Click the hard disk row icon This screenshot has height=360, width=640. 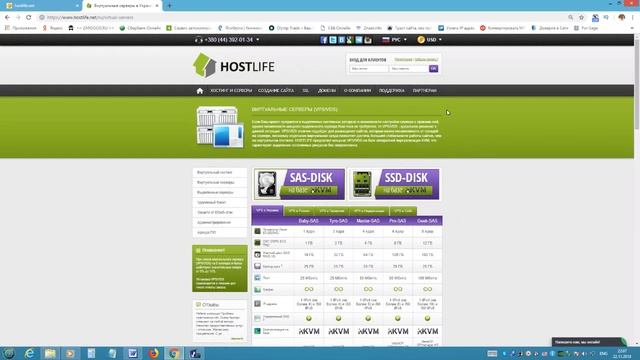point(258,254)
